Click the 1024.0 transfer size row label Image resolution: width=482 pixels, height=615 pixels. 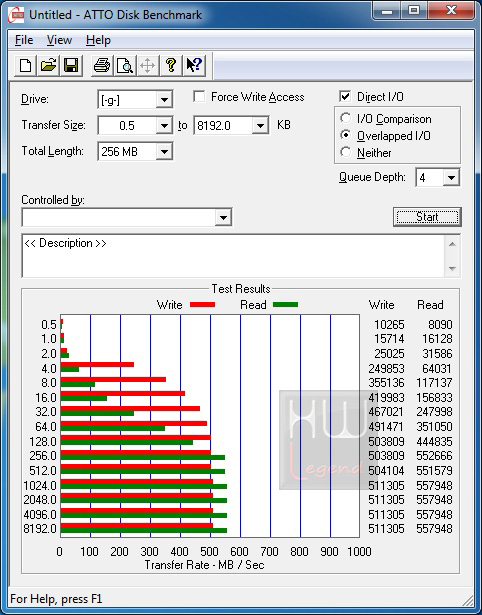click(x=40, y=486)
